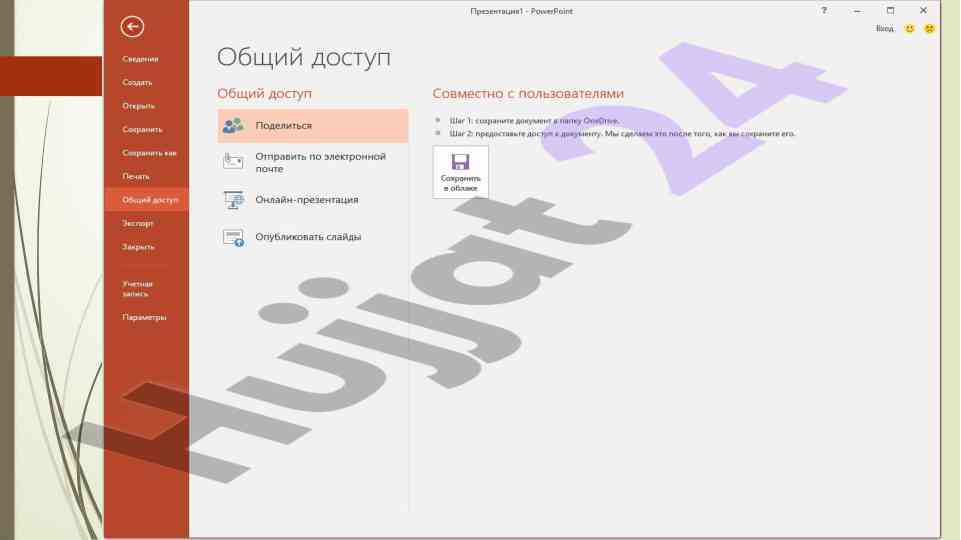Click the Опубликовать слайды icon
The width and height of the screenshot is (961, 540).
point(233,237)
